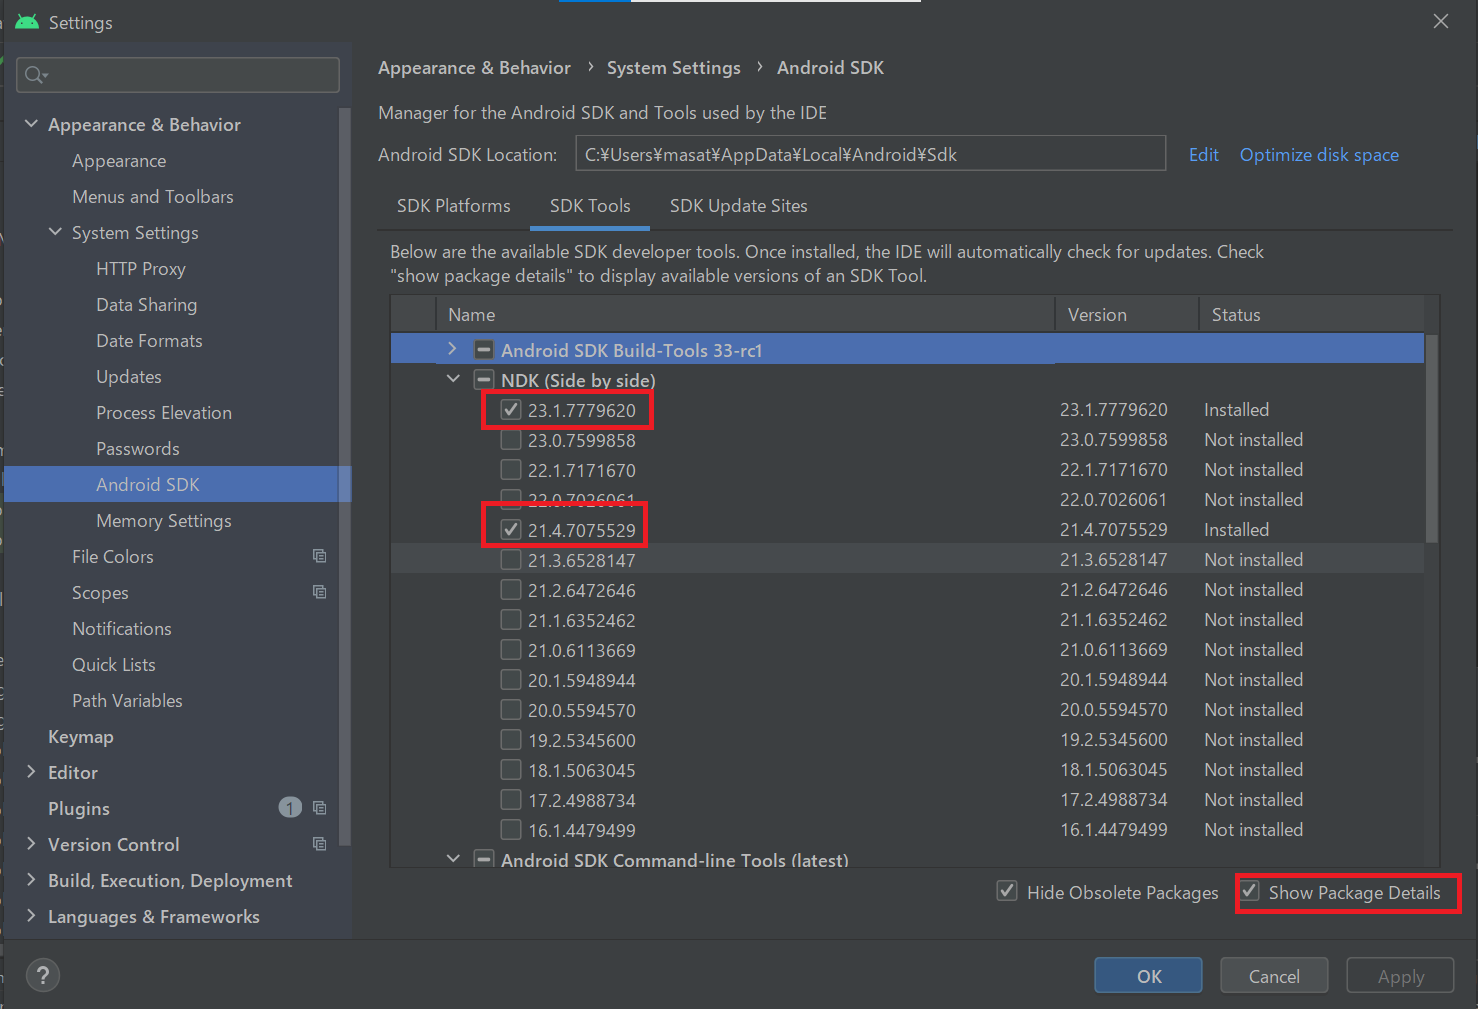Click the sharing icon beside Plugins

click(x=319, y=807)
